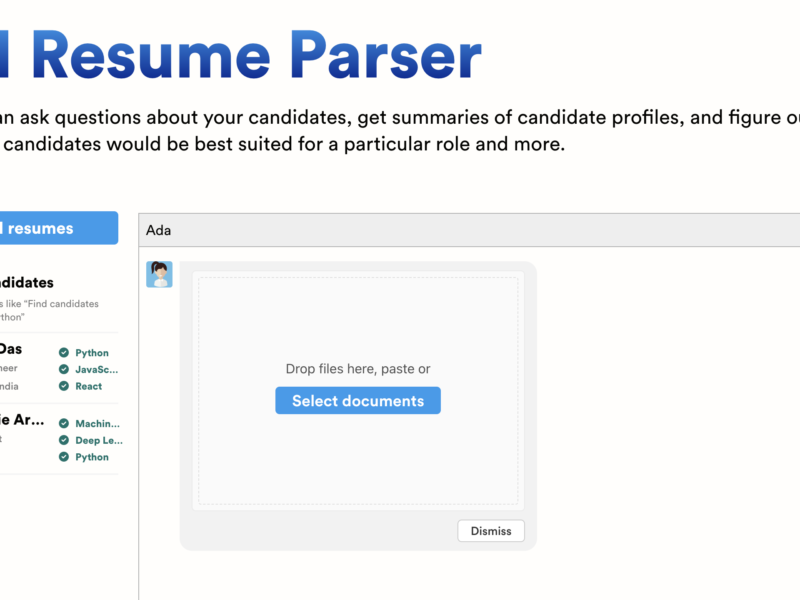Click the checkmark icon beside React skill
The image size is (800, 600).
[64, 386]
